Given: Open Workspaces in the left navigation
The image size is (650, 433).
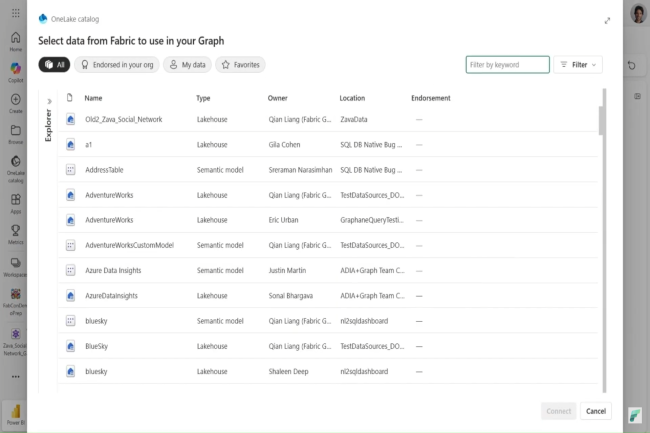Looking at the screenshot, I should [x=15, y=265].
